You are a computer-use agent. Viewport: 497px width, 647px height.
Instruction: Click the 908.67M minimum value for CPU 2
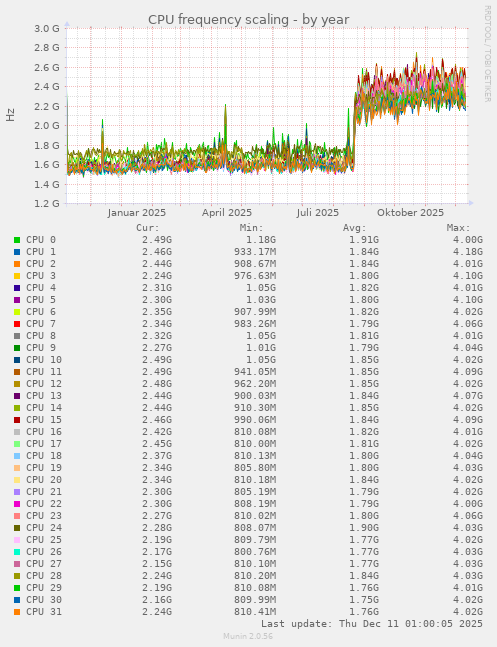pos(255,264)
